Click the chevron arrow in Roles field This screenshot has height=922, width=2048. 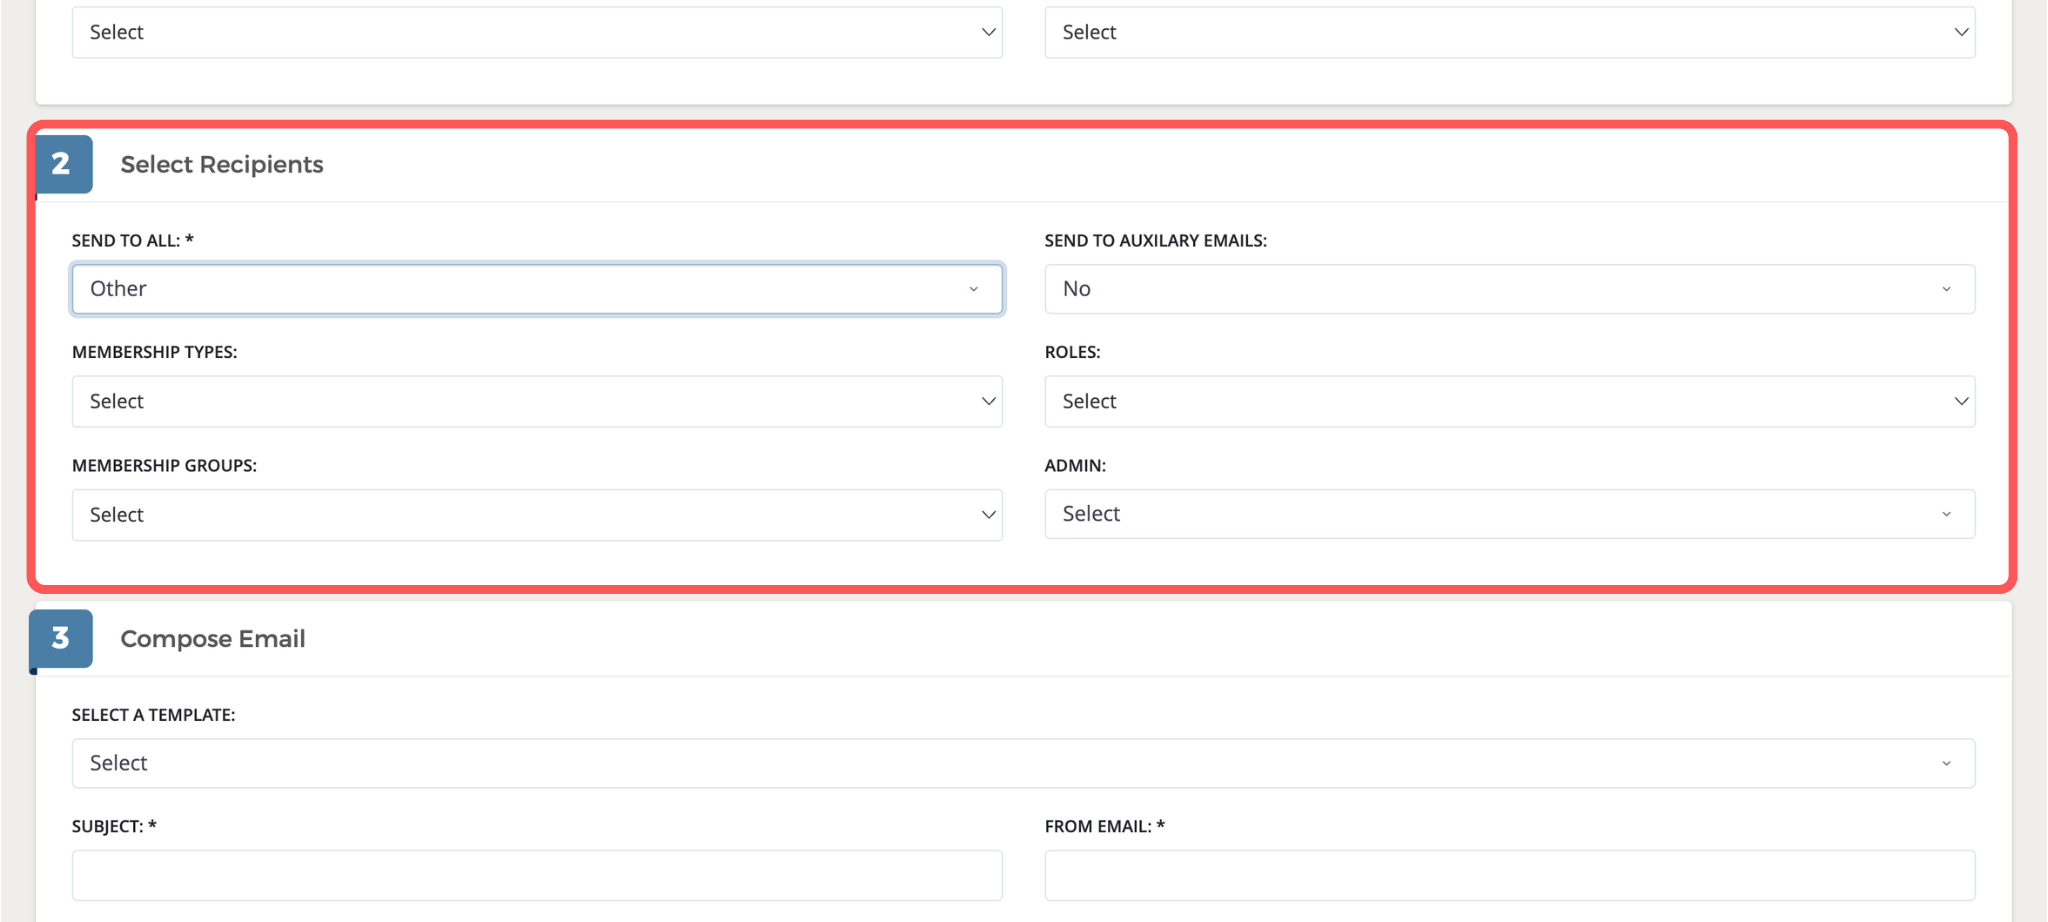tap(1960, 401)
